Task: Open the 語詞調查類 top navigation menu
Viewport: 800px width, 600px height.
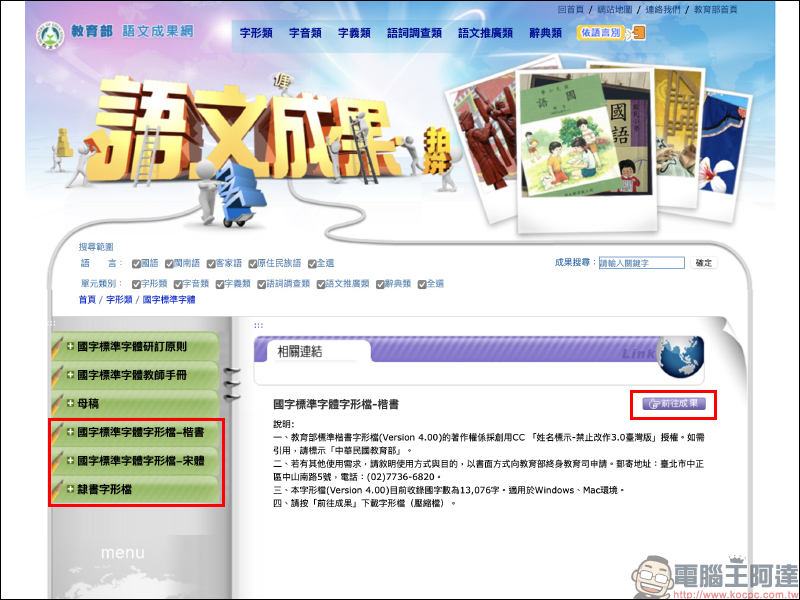Action: (x=414, y=33)
